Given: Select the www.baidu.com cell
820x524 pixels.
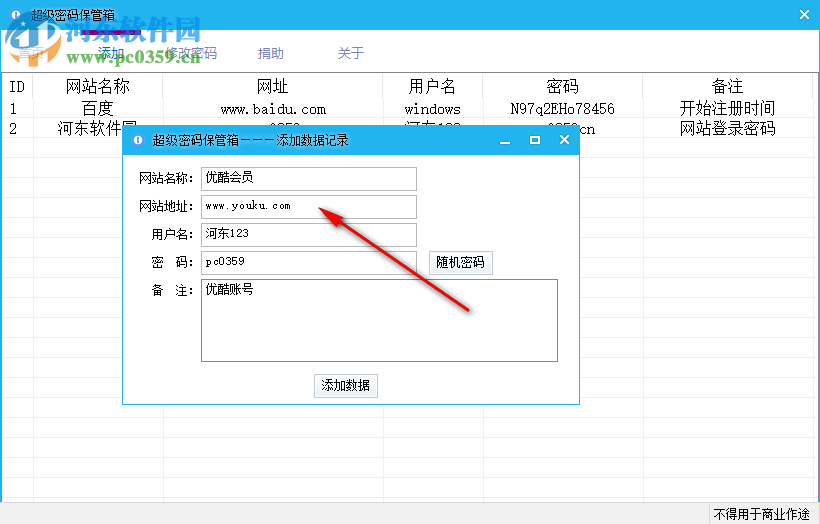Looking at the screenshot, I should coord(273,109).
